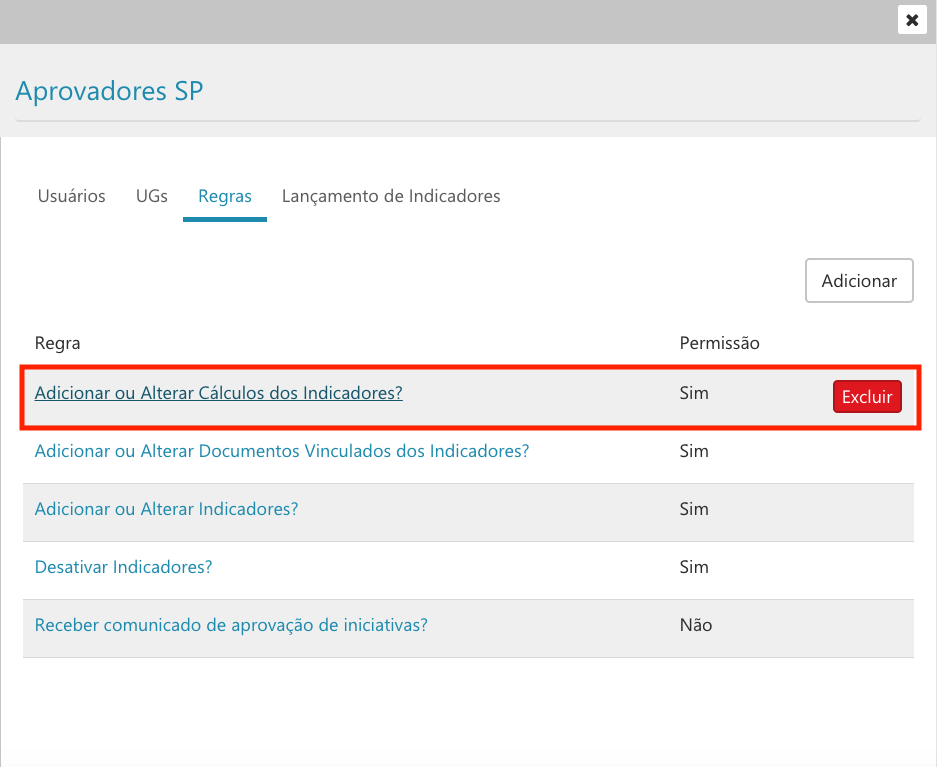Switch to the Usuários tab
Viewport: 937px width, 767px height.
pos(72,196)
